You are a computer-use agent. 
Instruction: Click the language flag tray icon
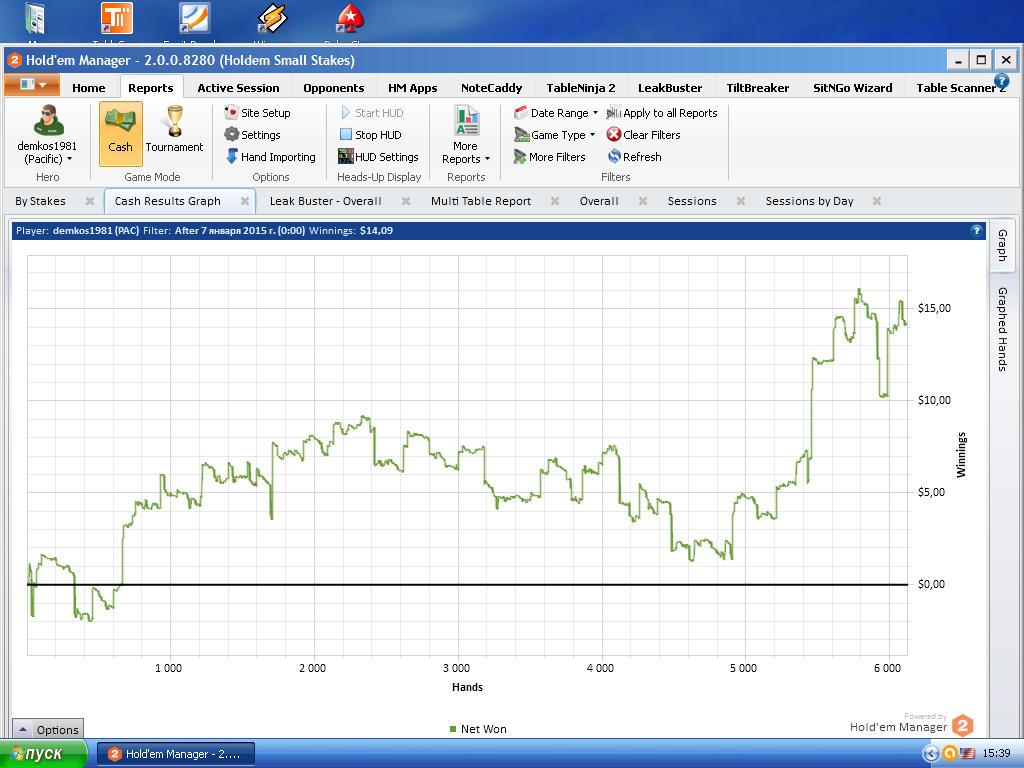coord(967,754)
